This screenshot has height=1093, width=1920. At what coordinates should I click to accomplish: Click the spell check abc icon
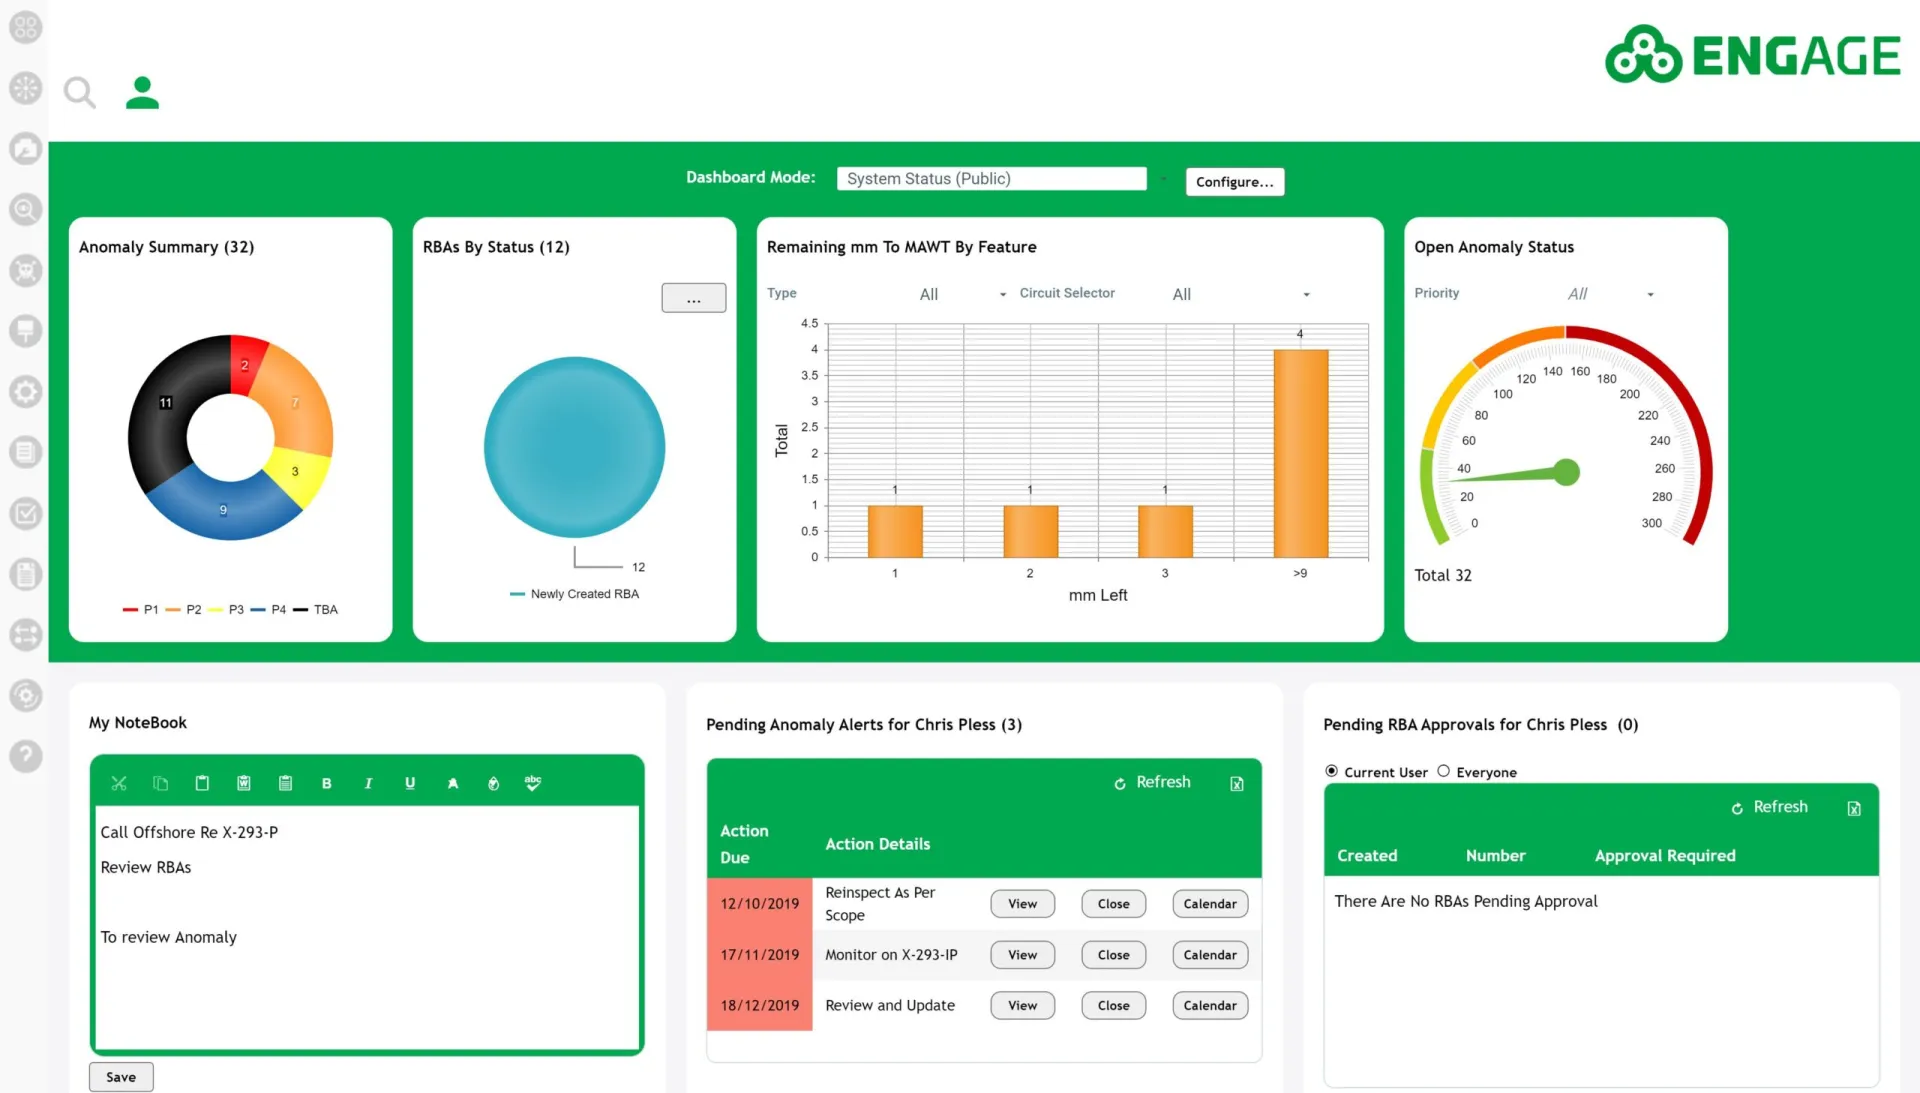tap(533, 783)
